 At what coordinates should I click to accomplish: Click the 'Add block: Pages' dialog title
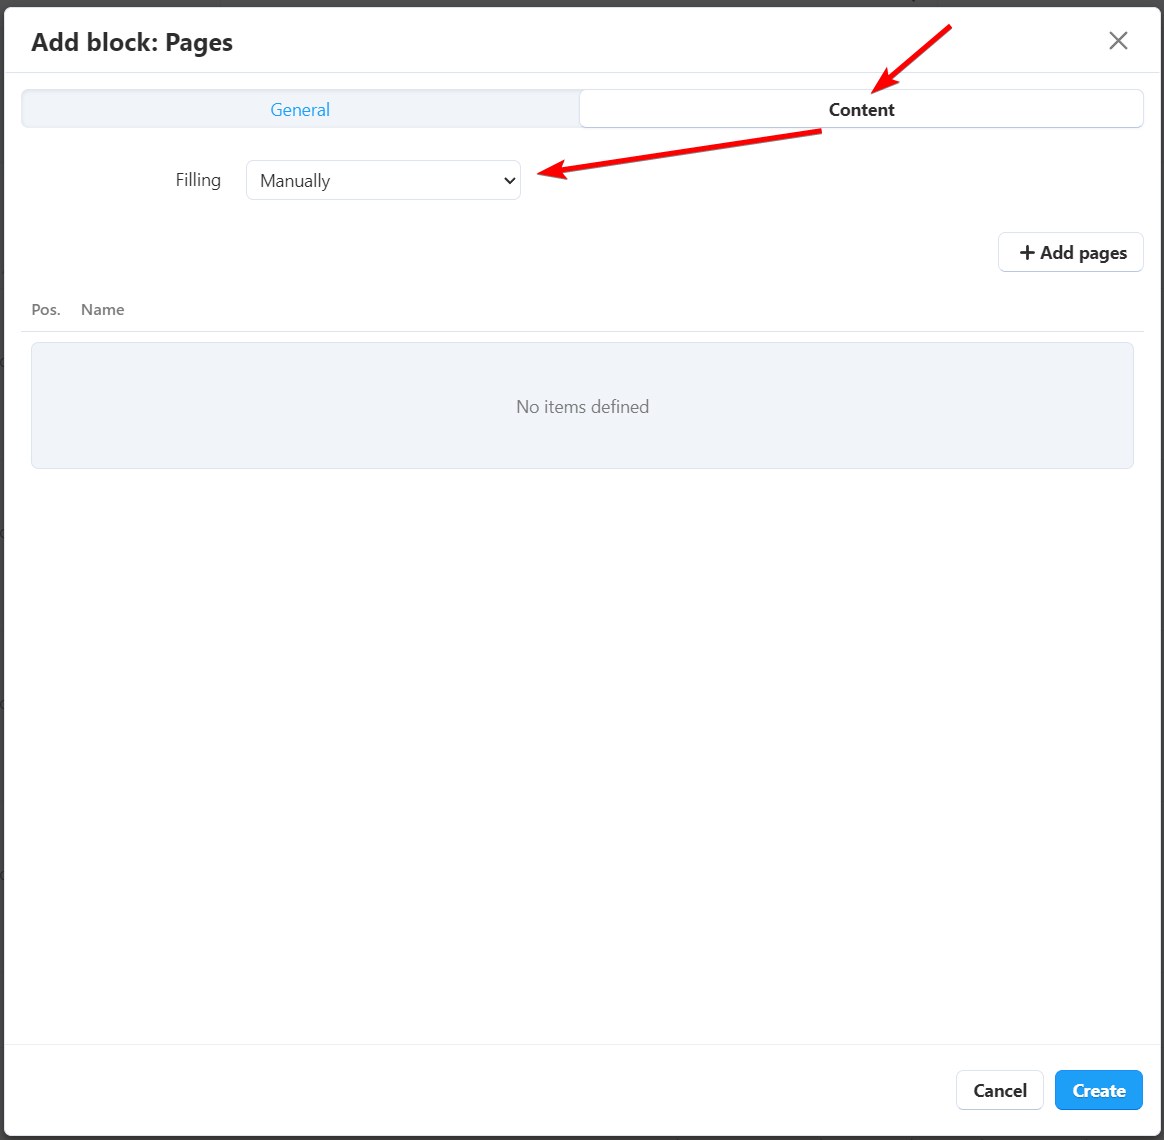point(132,43)
